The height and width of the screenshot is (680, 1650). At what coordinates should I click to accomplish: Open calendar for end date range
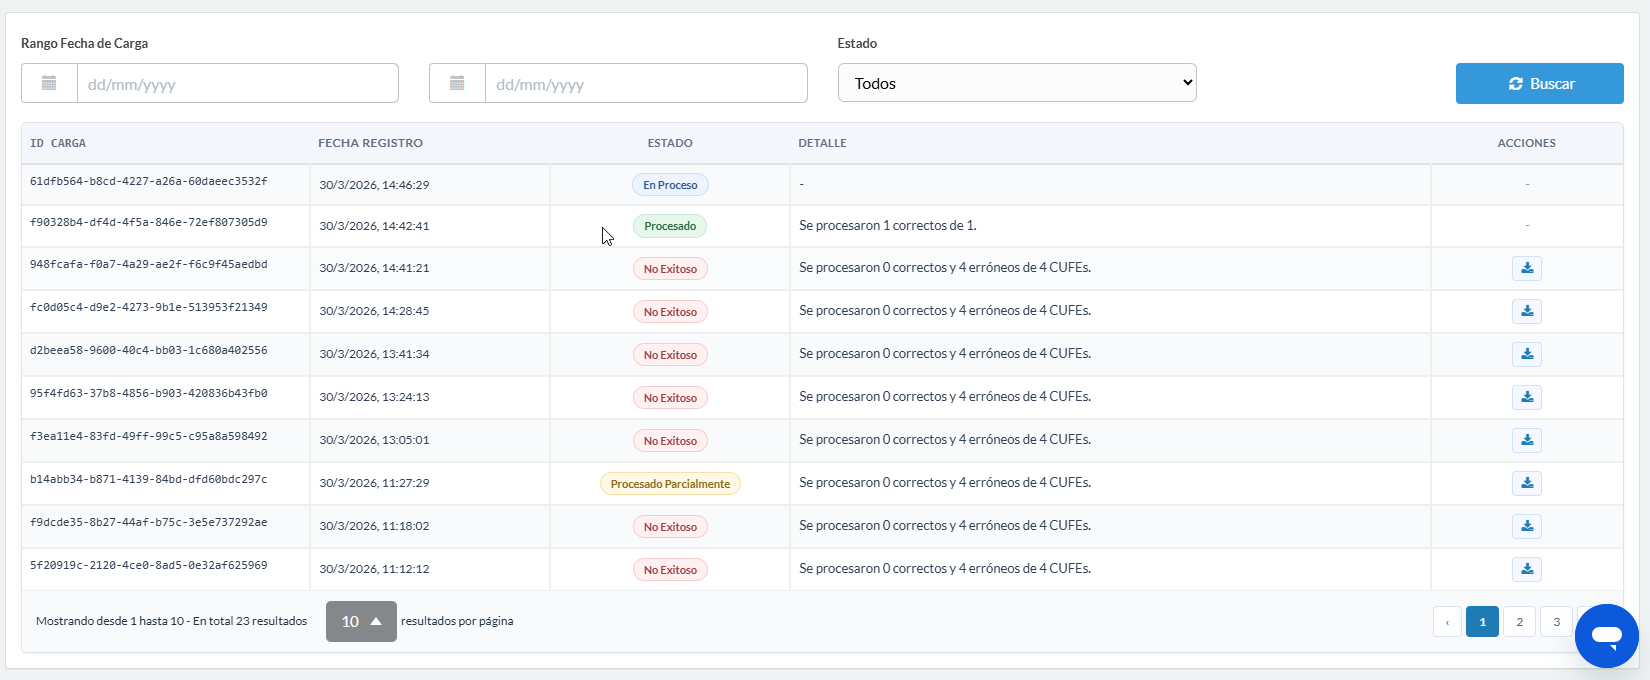pyautogui.click(x=457, y=83)
